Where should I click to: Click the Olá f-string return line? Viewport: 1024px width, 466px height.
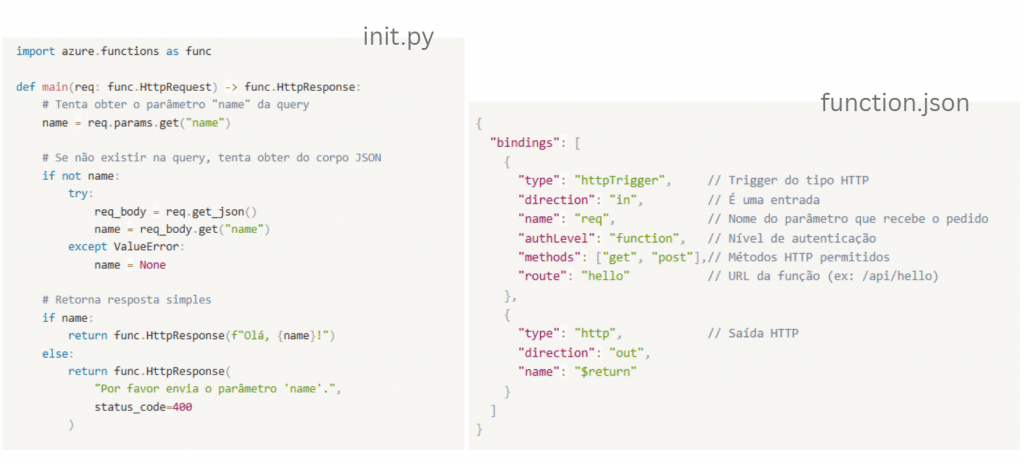click(200, 336)
